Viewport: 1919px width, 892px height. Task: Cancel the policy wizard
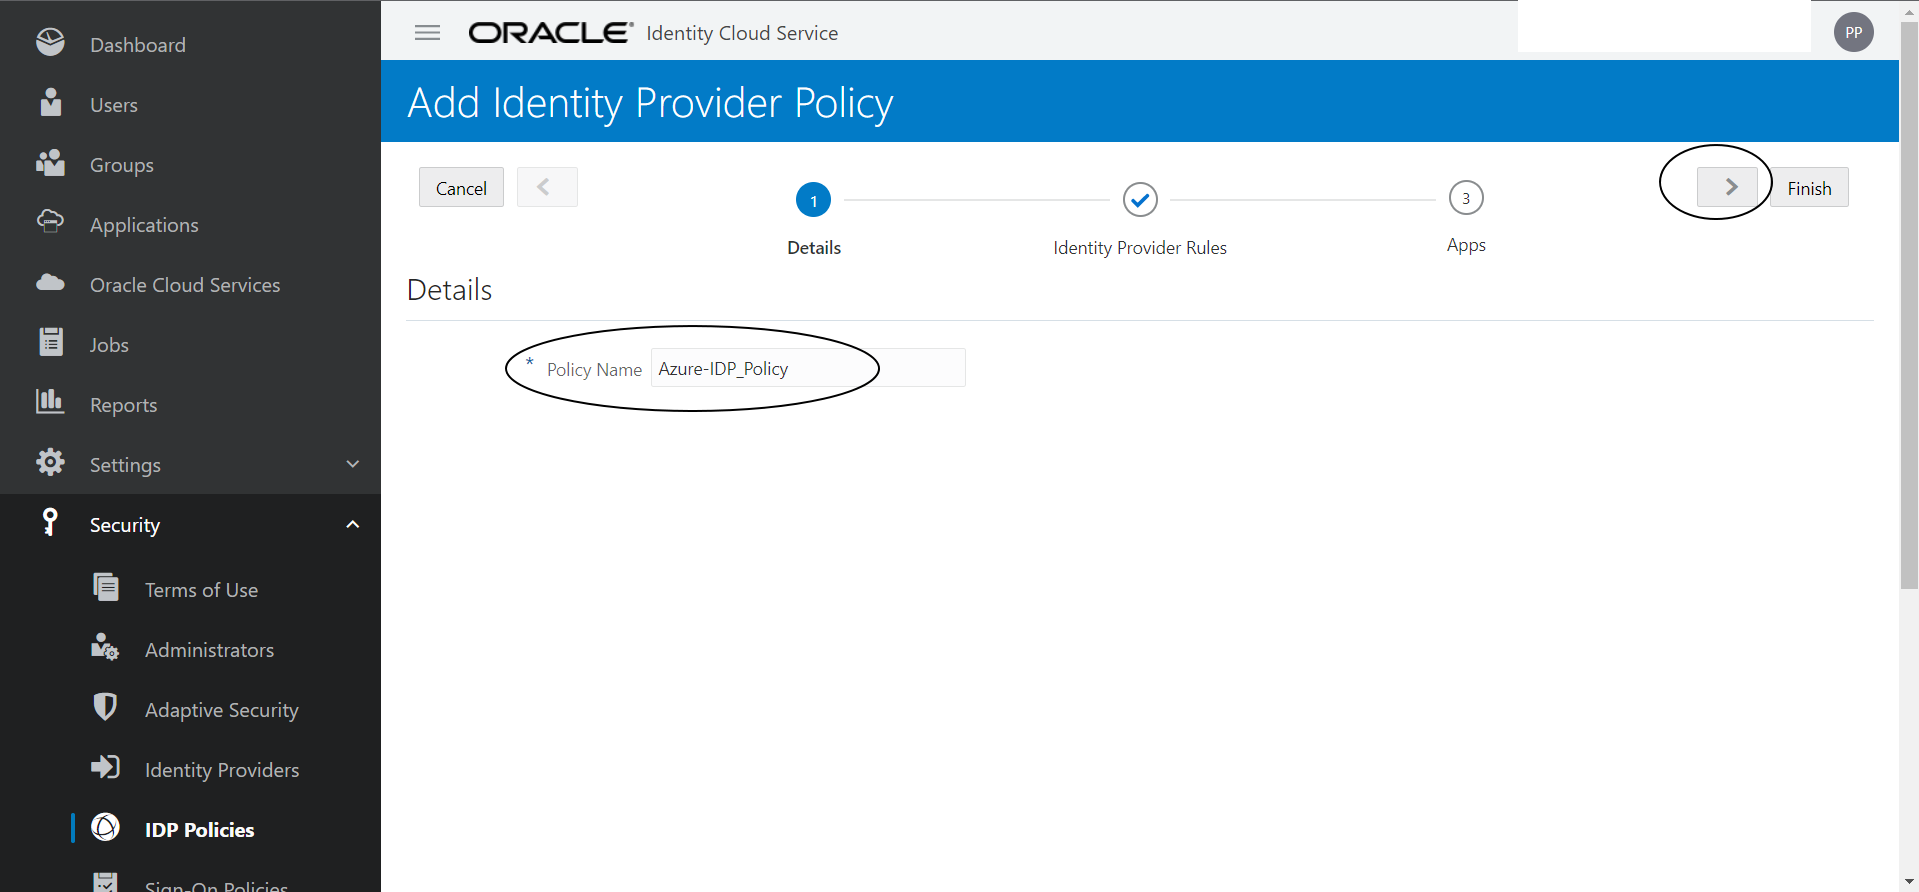click(x=461, y=187)
